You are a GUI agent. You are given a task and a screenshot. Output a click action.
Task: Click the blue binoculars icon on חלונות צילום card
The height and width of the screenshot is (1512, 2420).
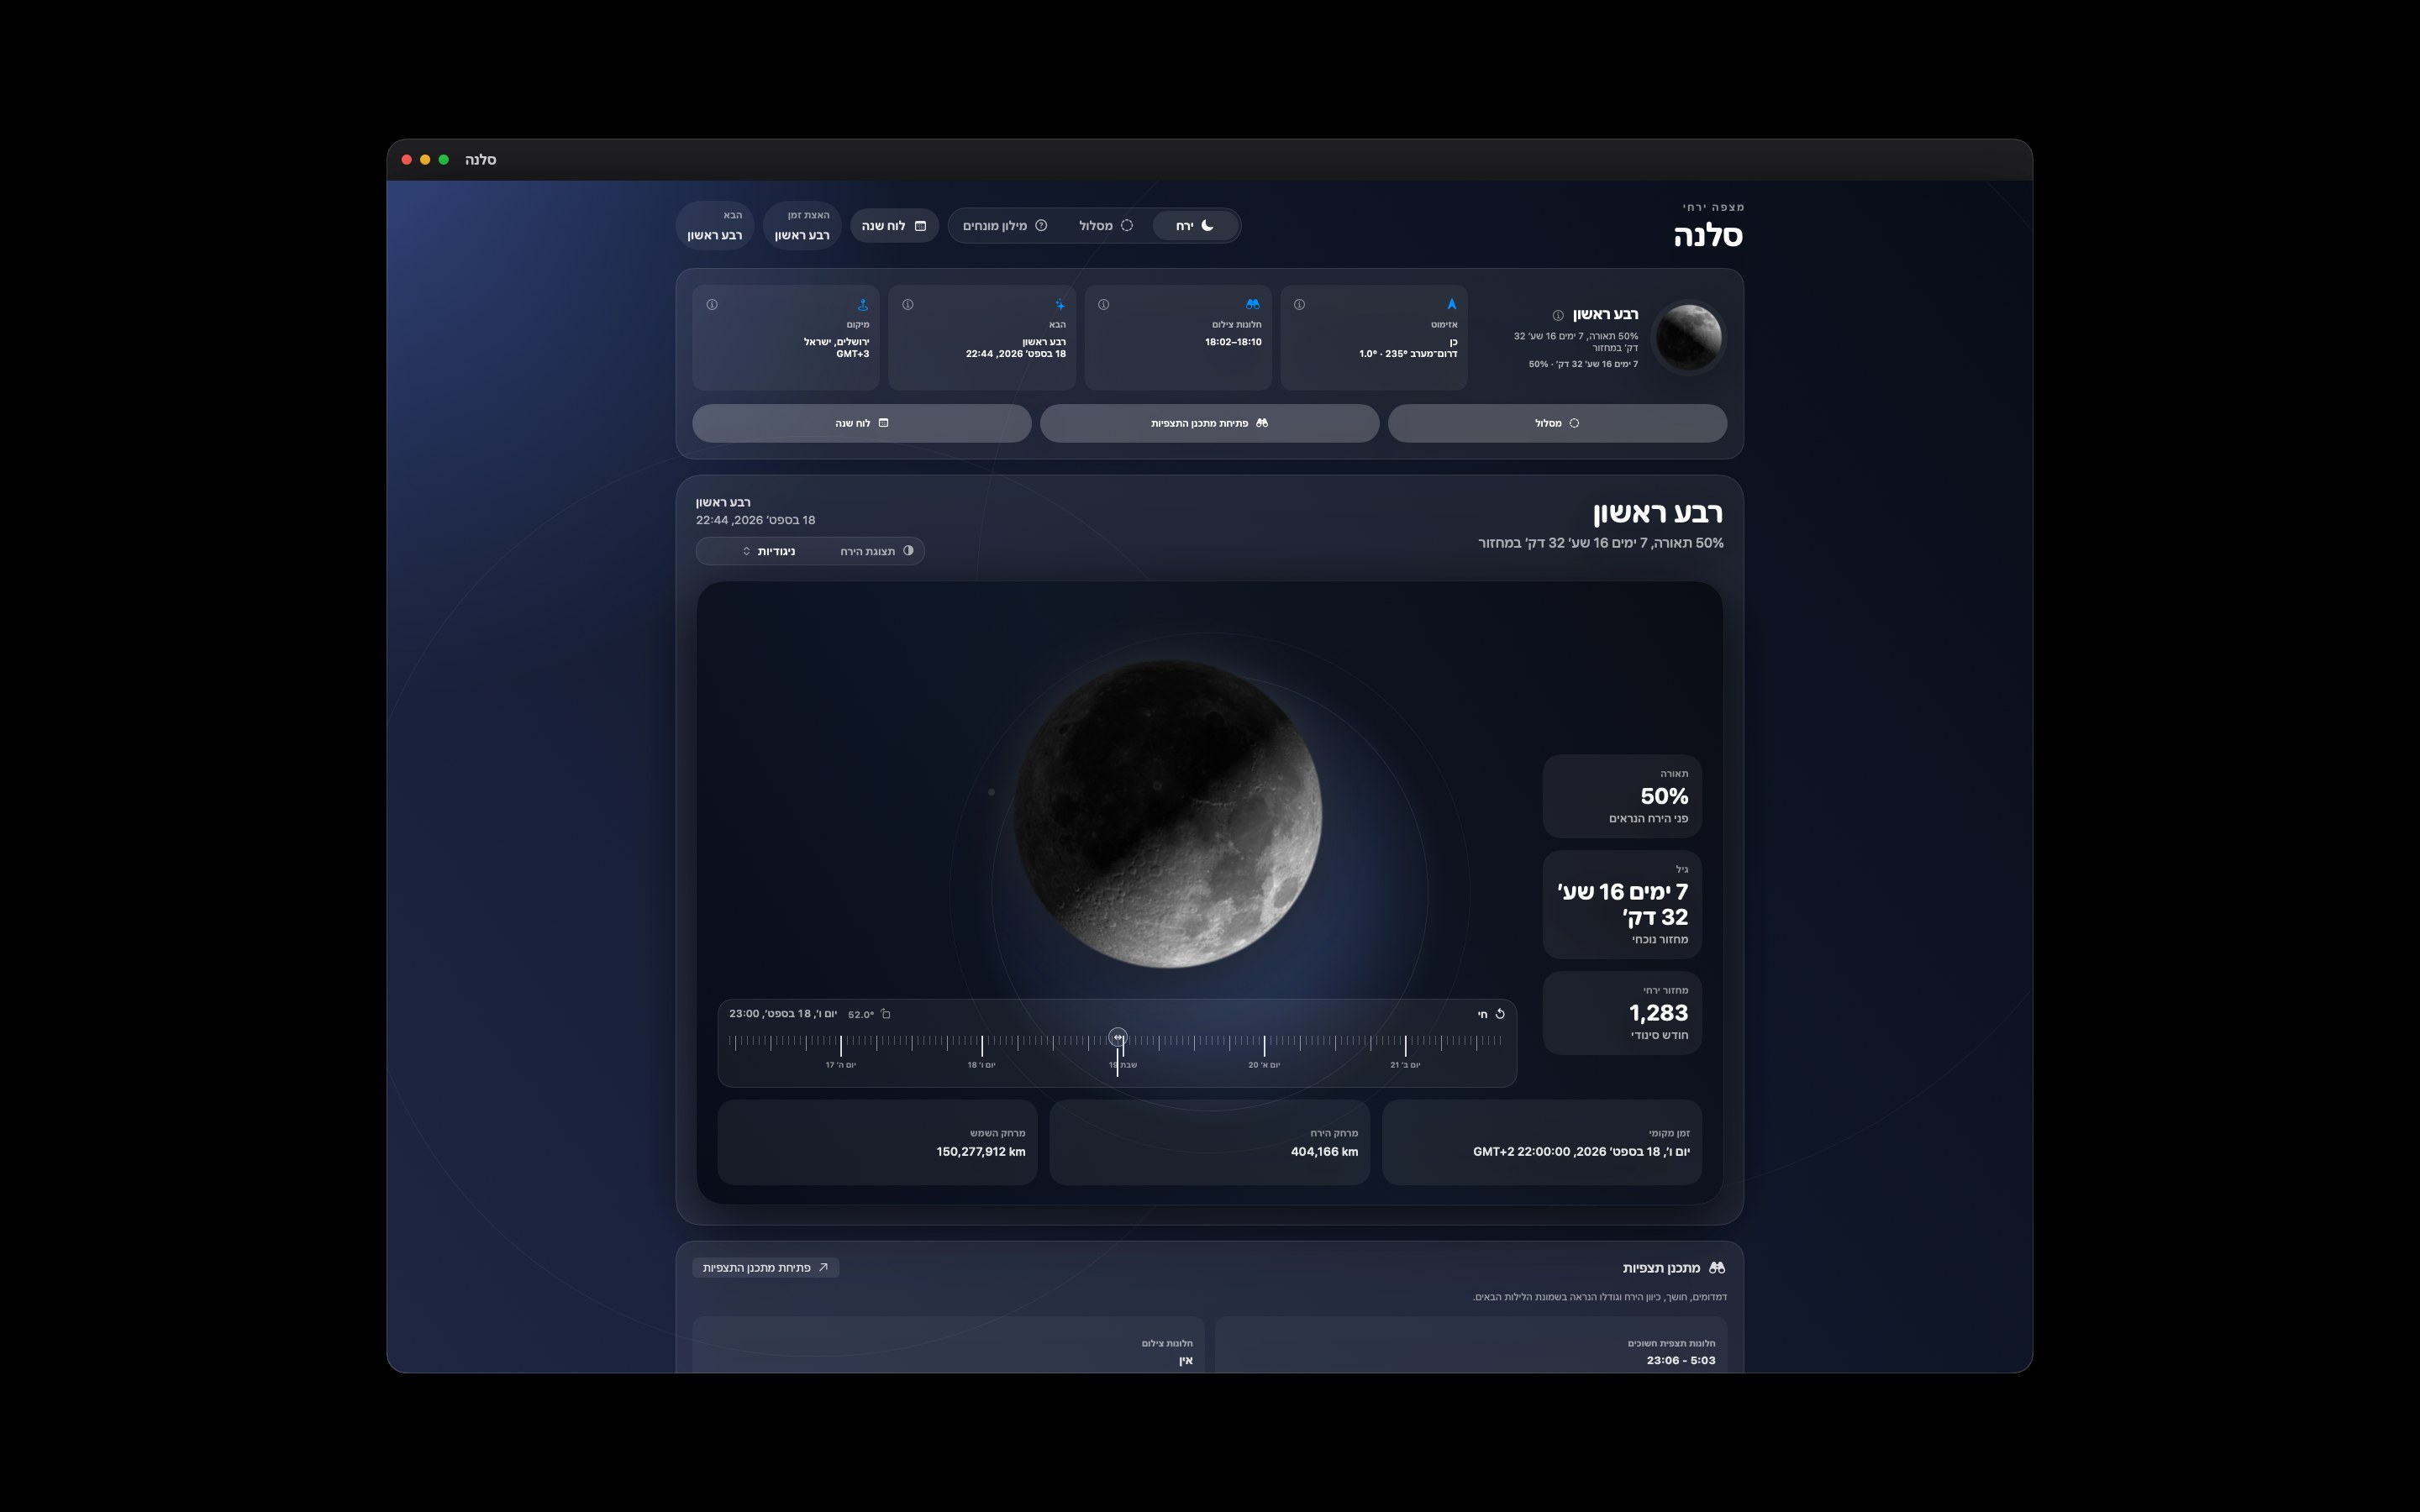1252,304
